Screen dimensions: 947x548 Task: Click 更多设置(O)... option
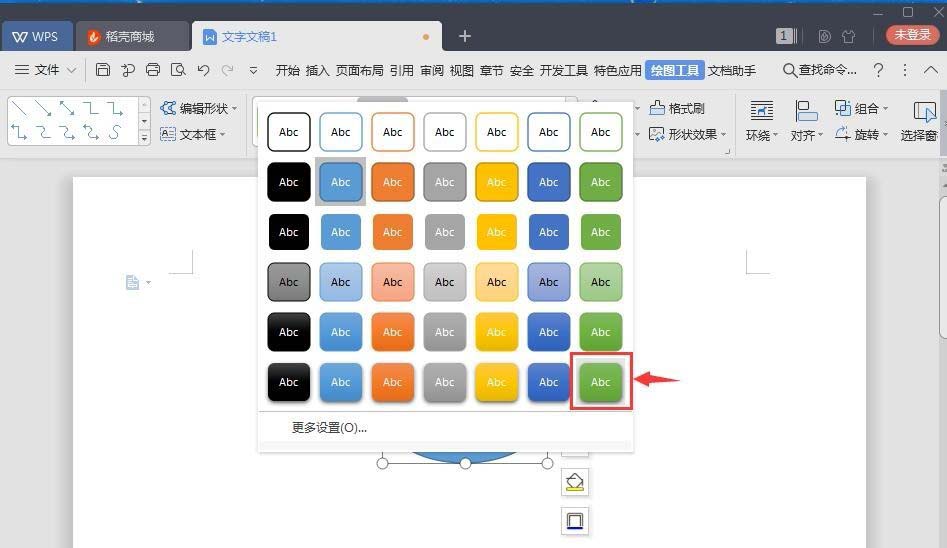(329, 428)
